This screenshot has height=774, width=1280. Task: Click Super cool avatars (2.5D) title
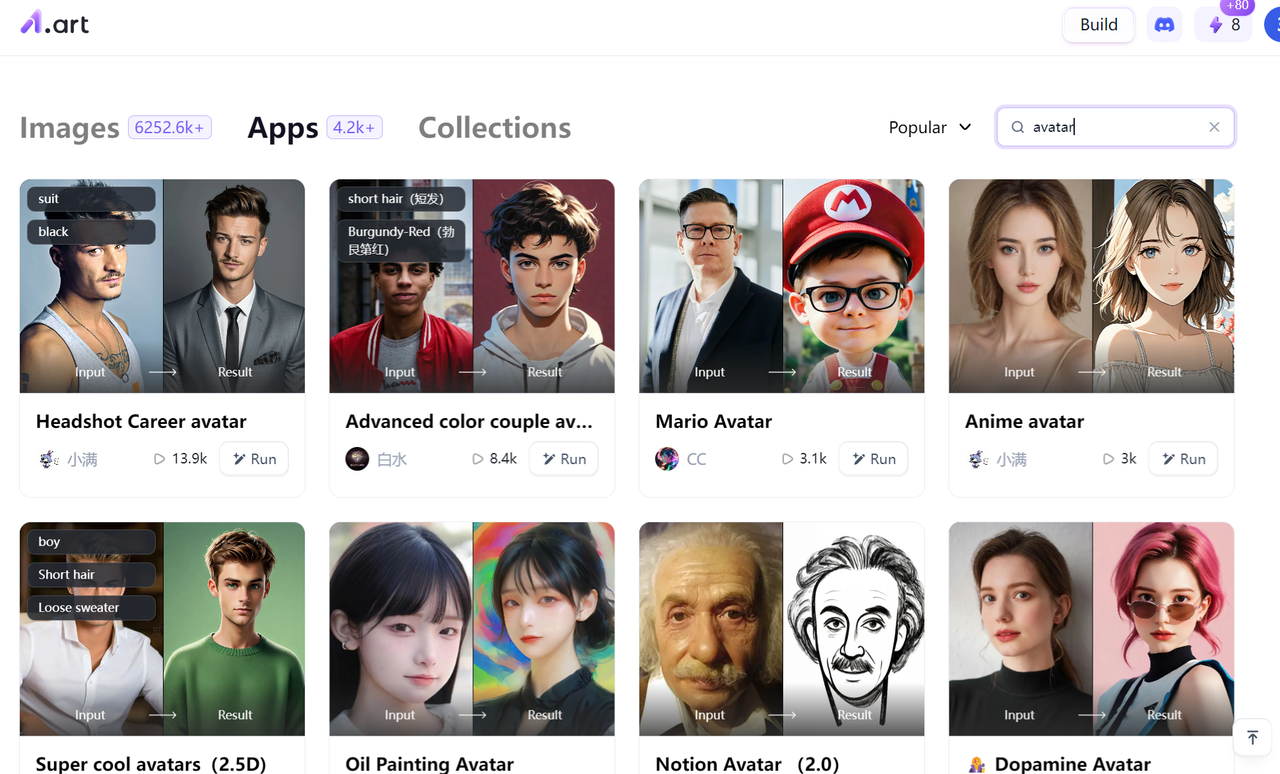point(151,764)
